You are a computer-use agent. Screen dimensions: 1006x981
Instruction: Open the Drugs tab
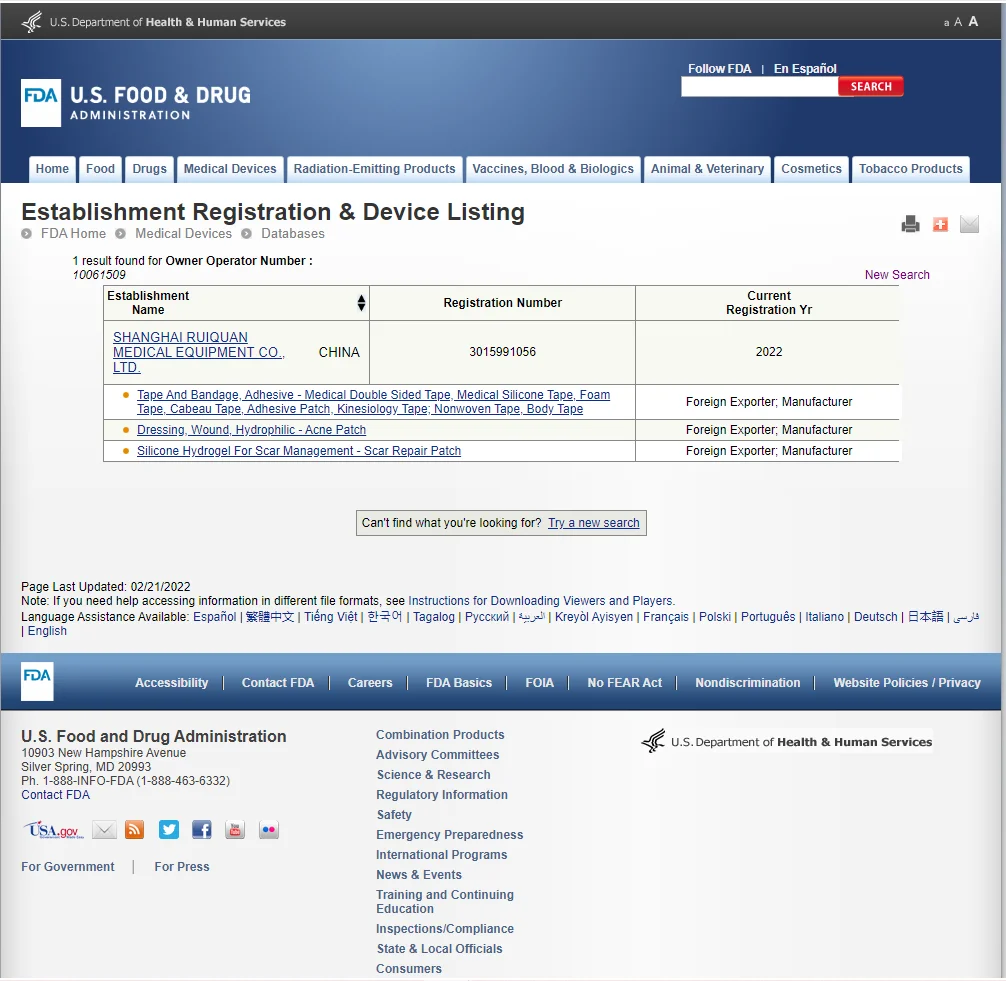pos(149,169)
